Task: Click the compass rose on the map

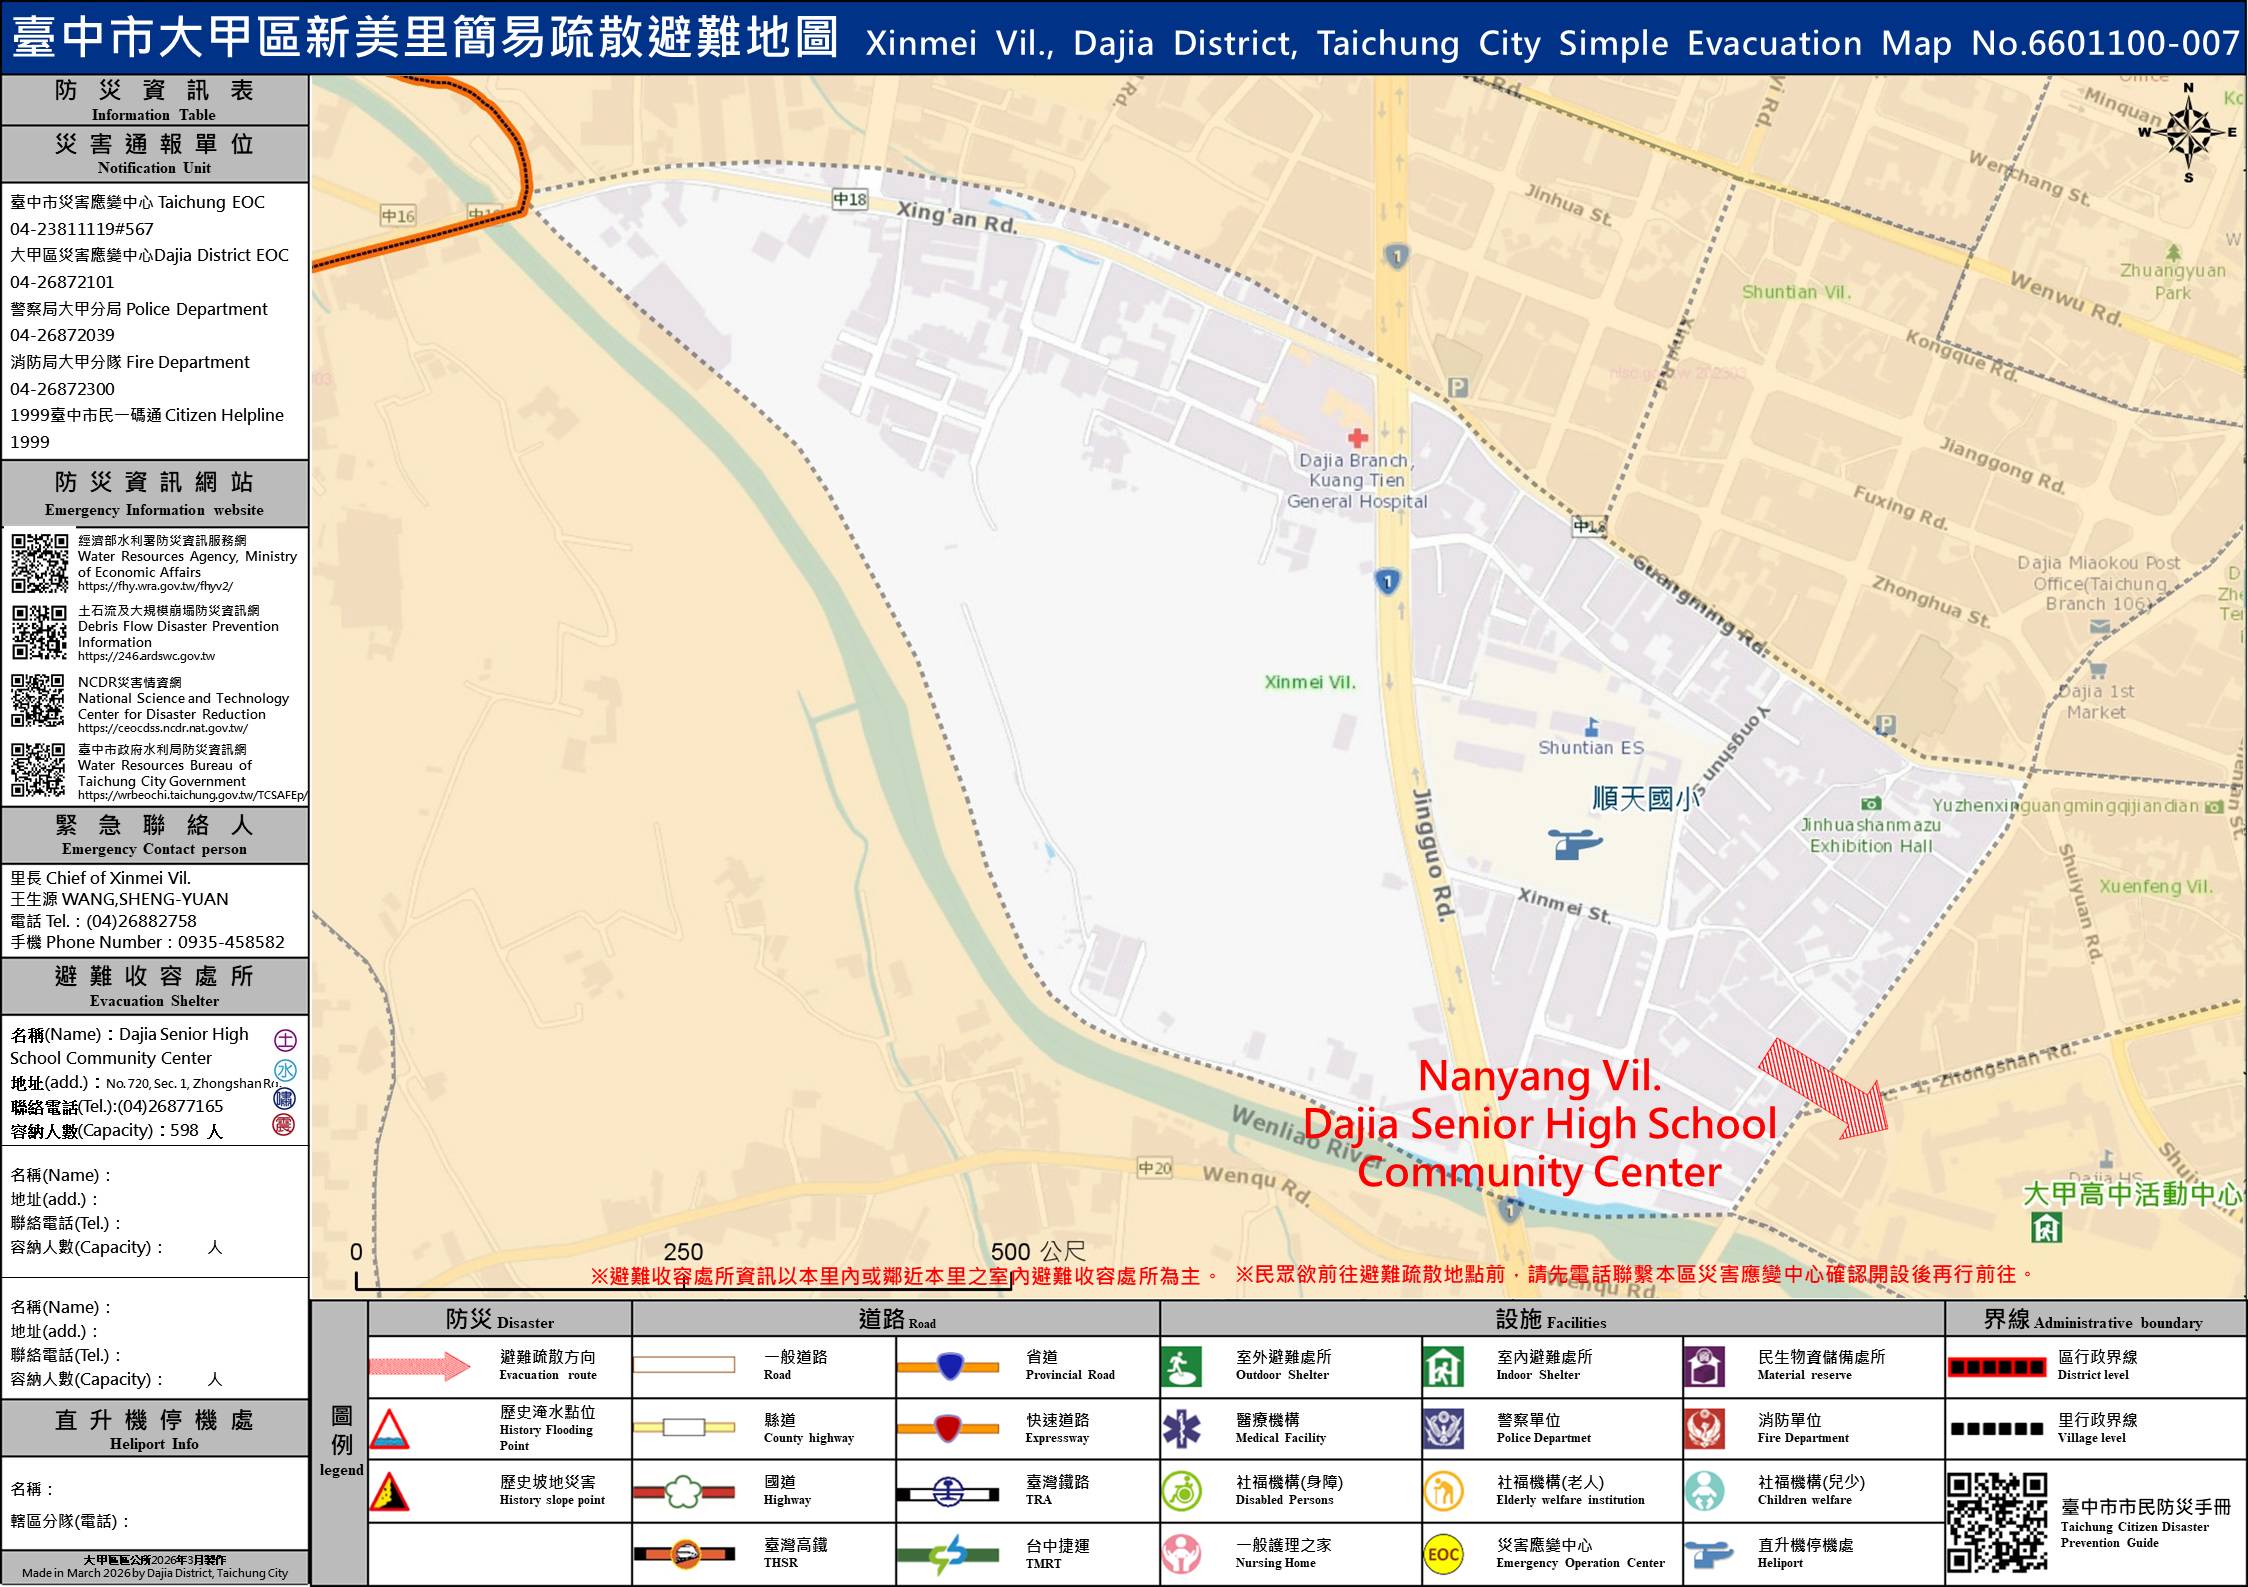Action: pos(2188,132)
